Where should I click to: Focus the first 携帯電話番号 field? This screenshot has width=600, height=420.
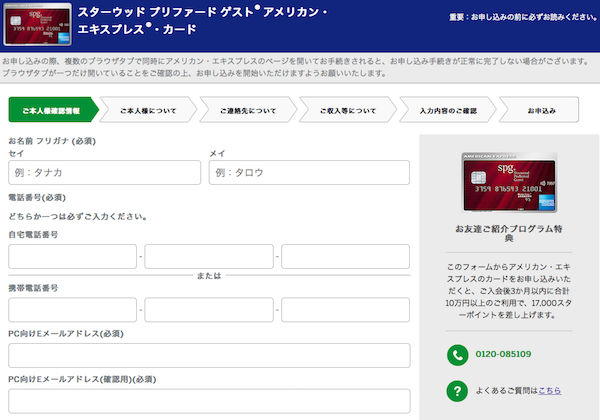[x=72, y=309]
